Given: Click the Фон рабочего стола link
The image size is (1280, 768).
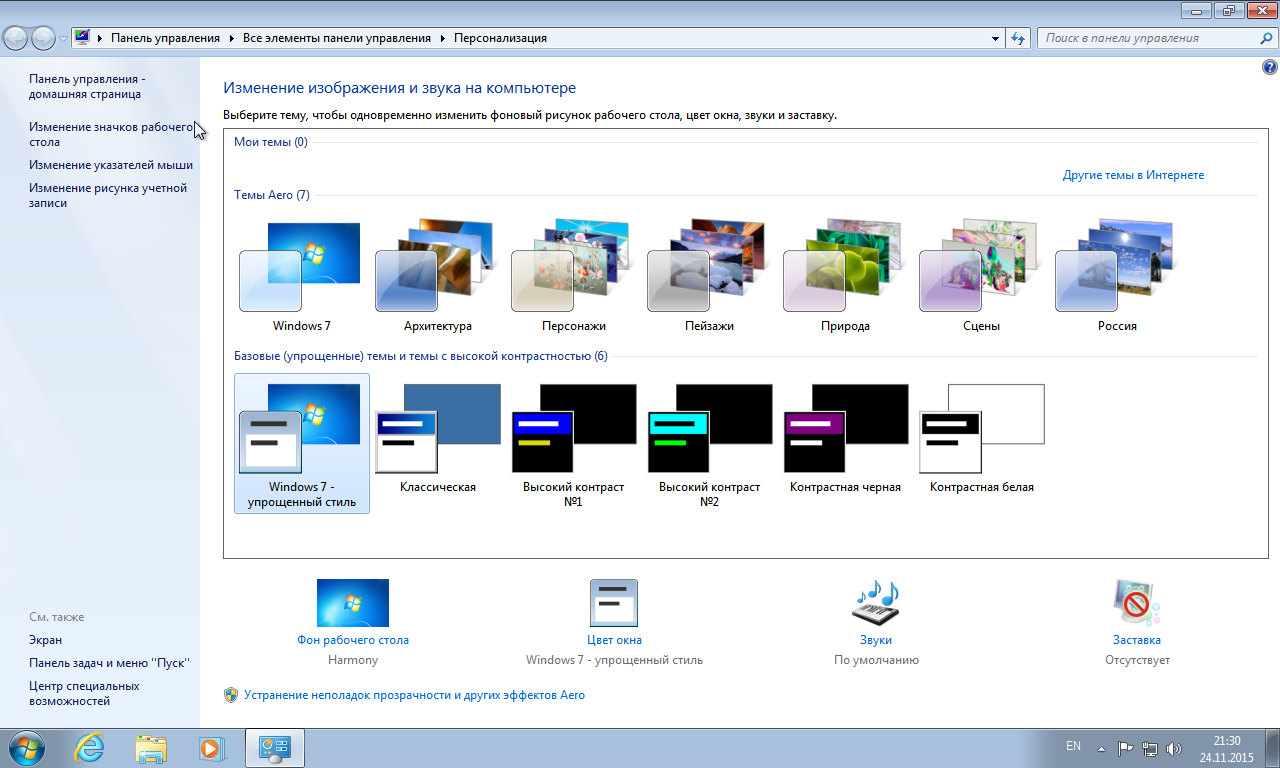Looking at the screenshot, I should [353, 640].
